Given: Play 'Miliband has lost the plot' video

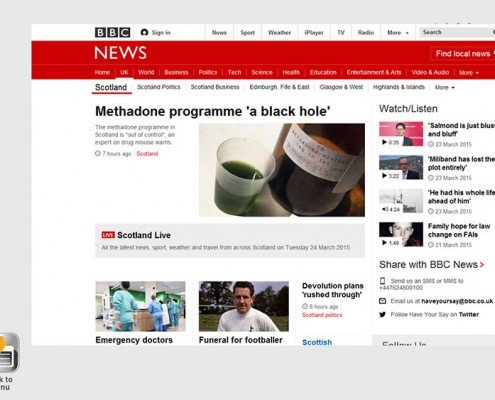Looking at the screenshot, I should (x=401, y=167).
